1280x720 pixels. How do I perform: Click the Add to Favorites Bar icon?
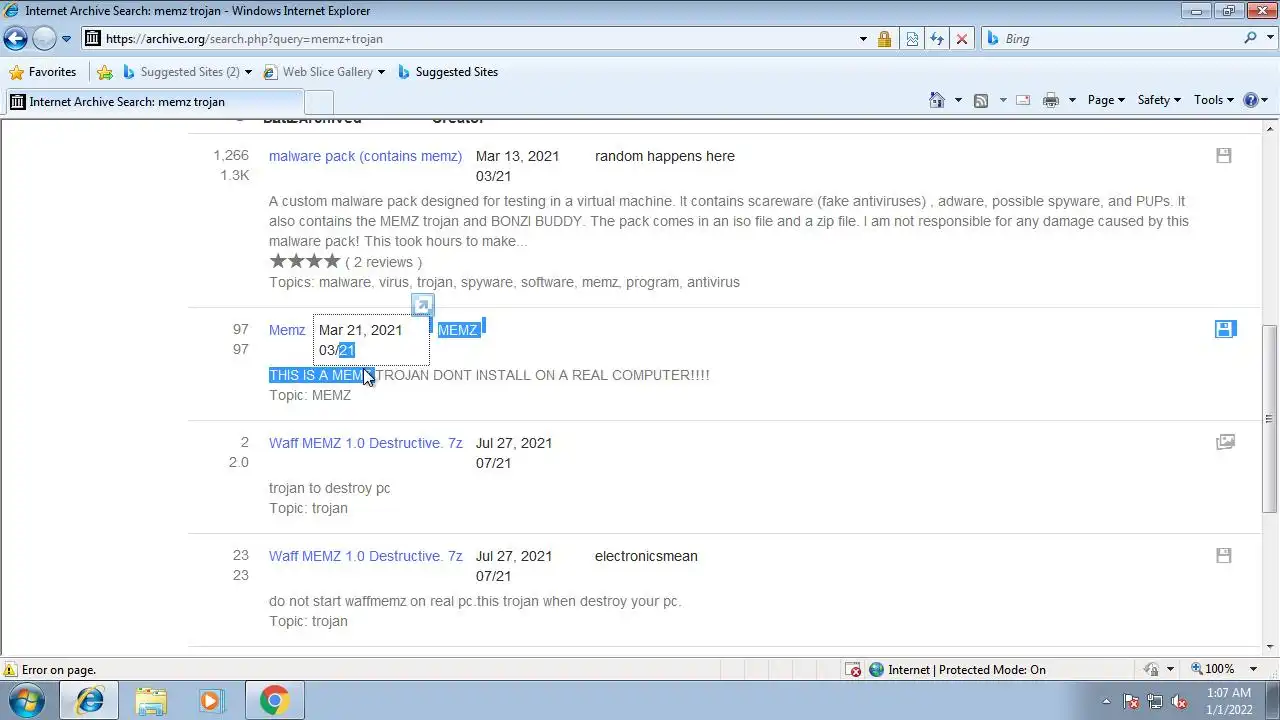[105, 72]
